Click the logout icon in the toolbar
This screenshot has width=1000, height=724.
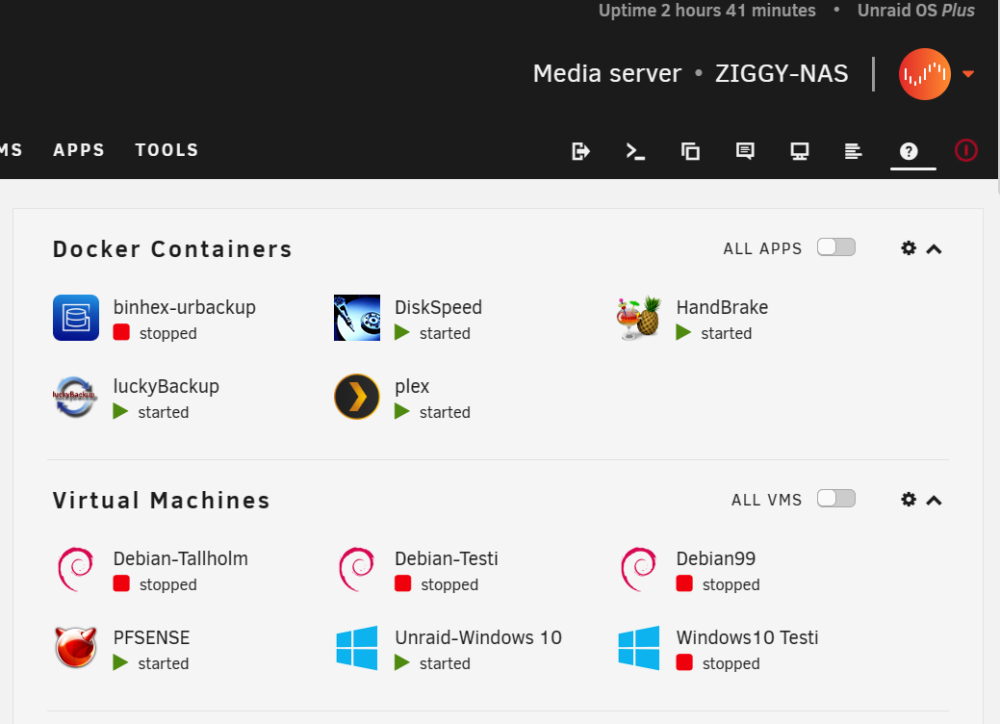coord(580,151)
